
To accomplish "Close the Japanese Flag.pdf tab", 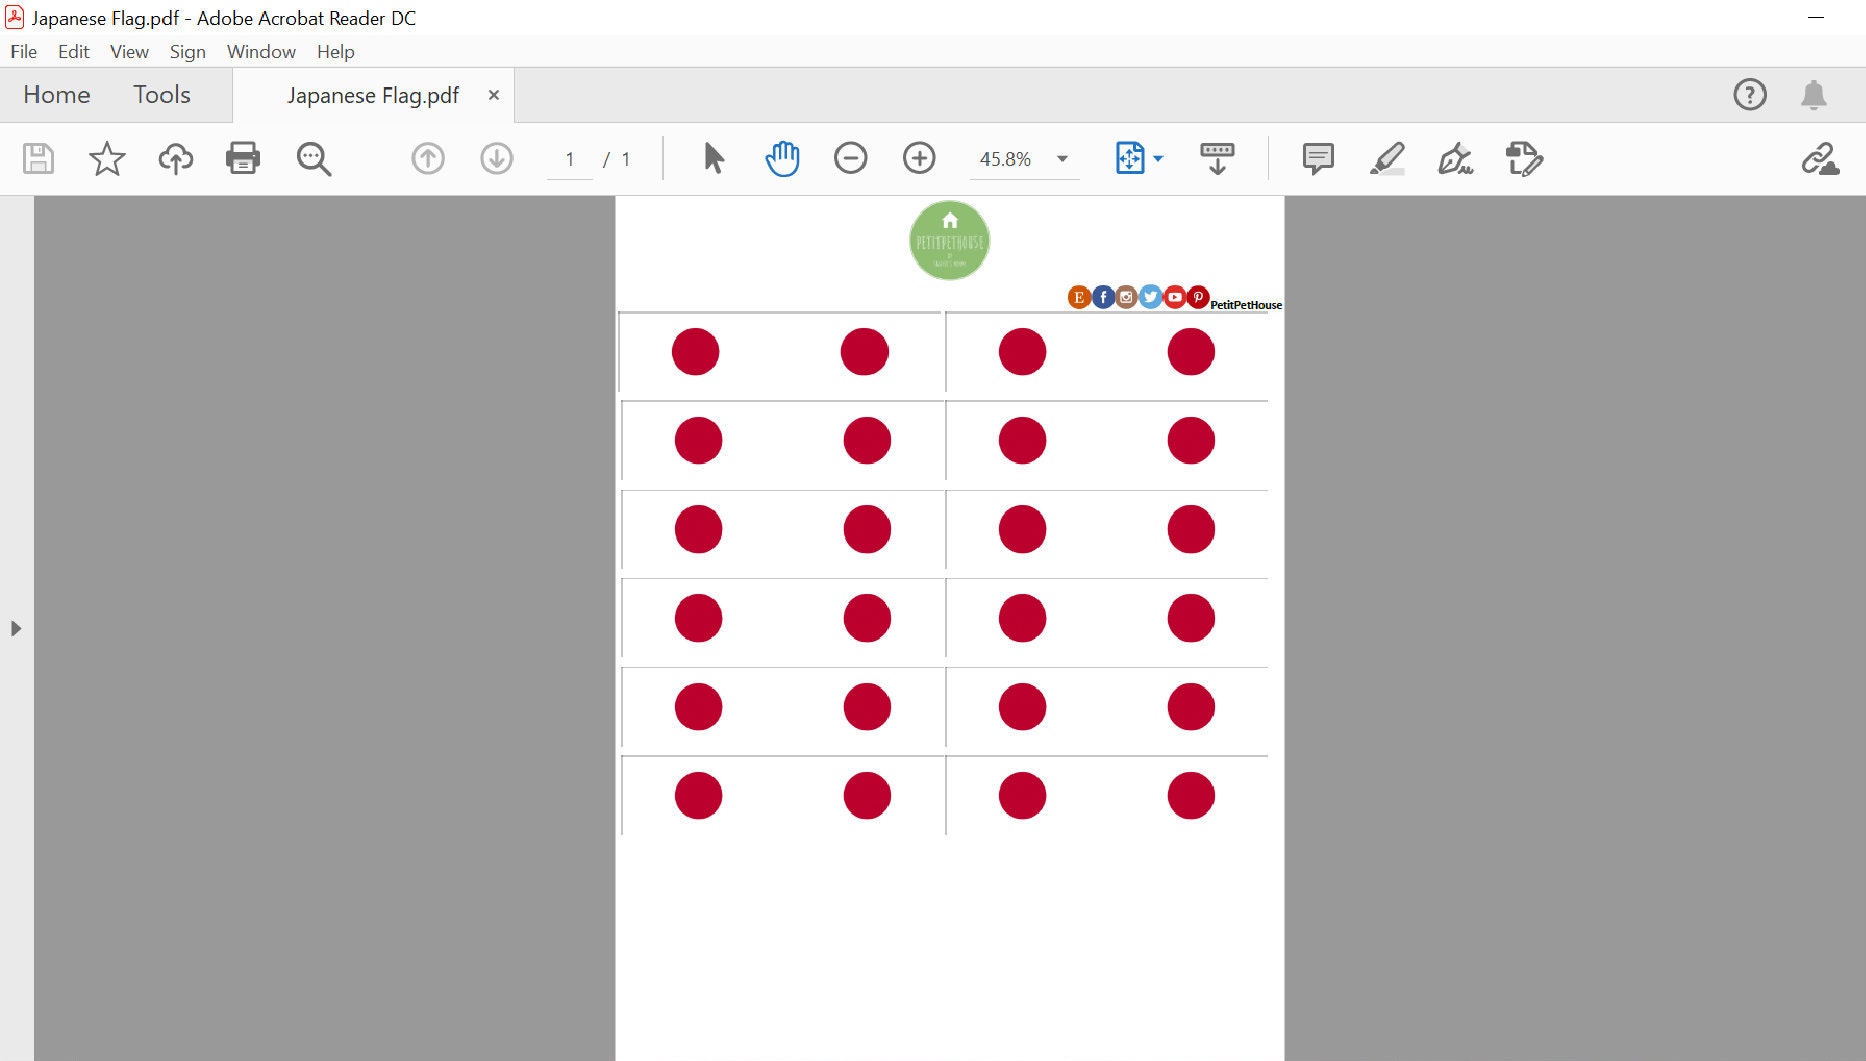I will 493,95.
